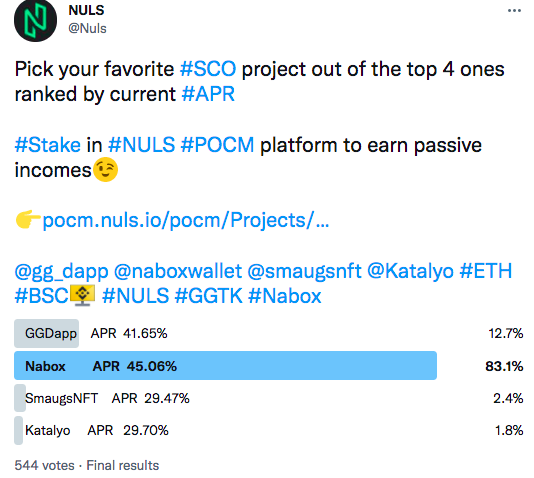Screen dimensions: 534x478
Task: Click the pointing hand emoji
Action: [x=28, y=220]
